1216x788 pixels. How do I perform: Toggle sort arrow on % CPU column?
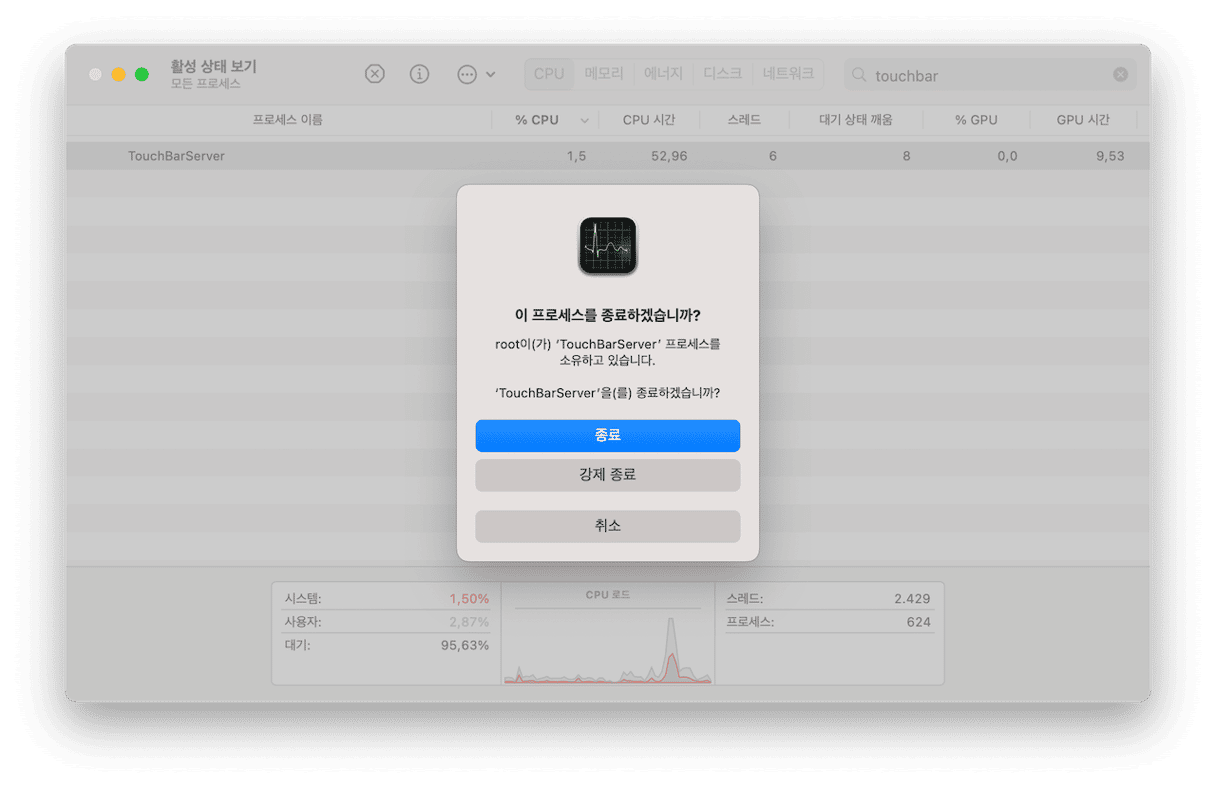click(584, 120)
